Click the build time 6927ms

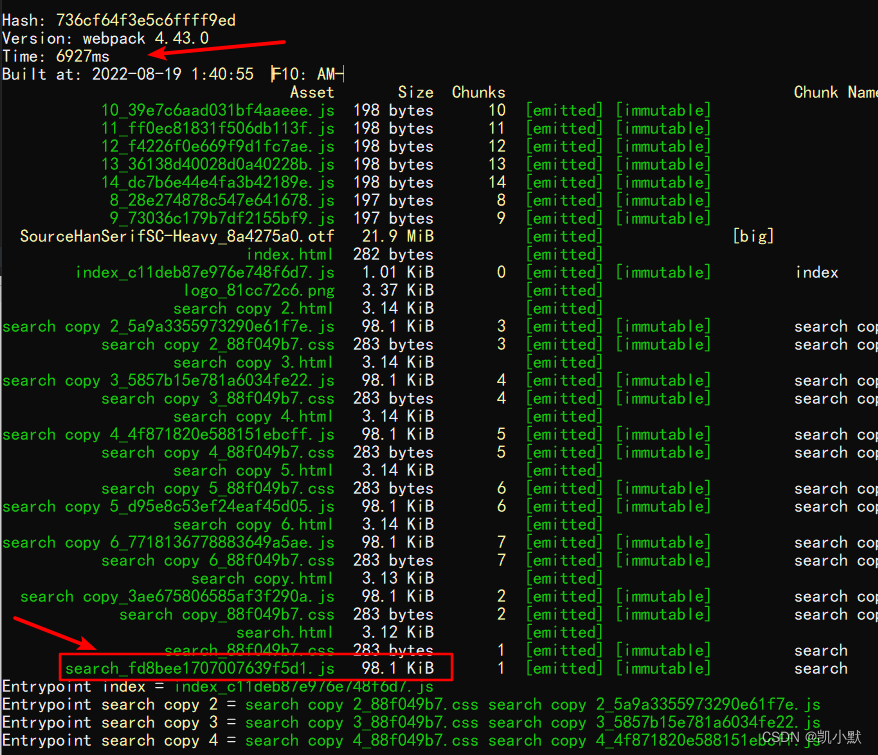coord(83,56)
